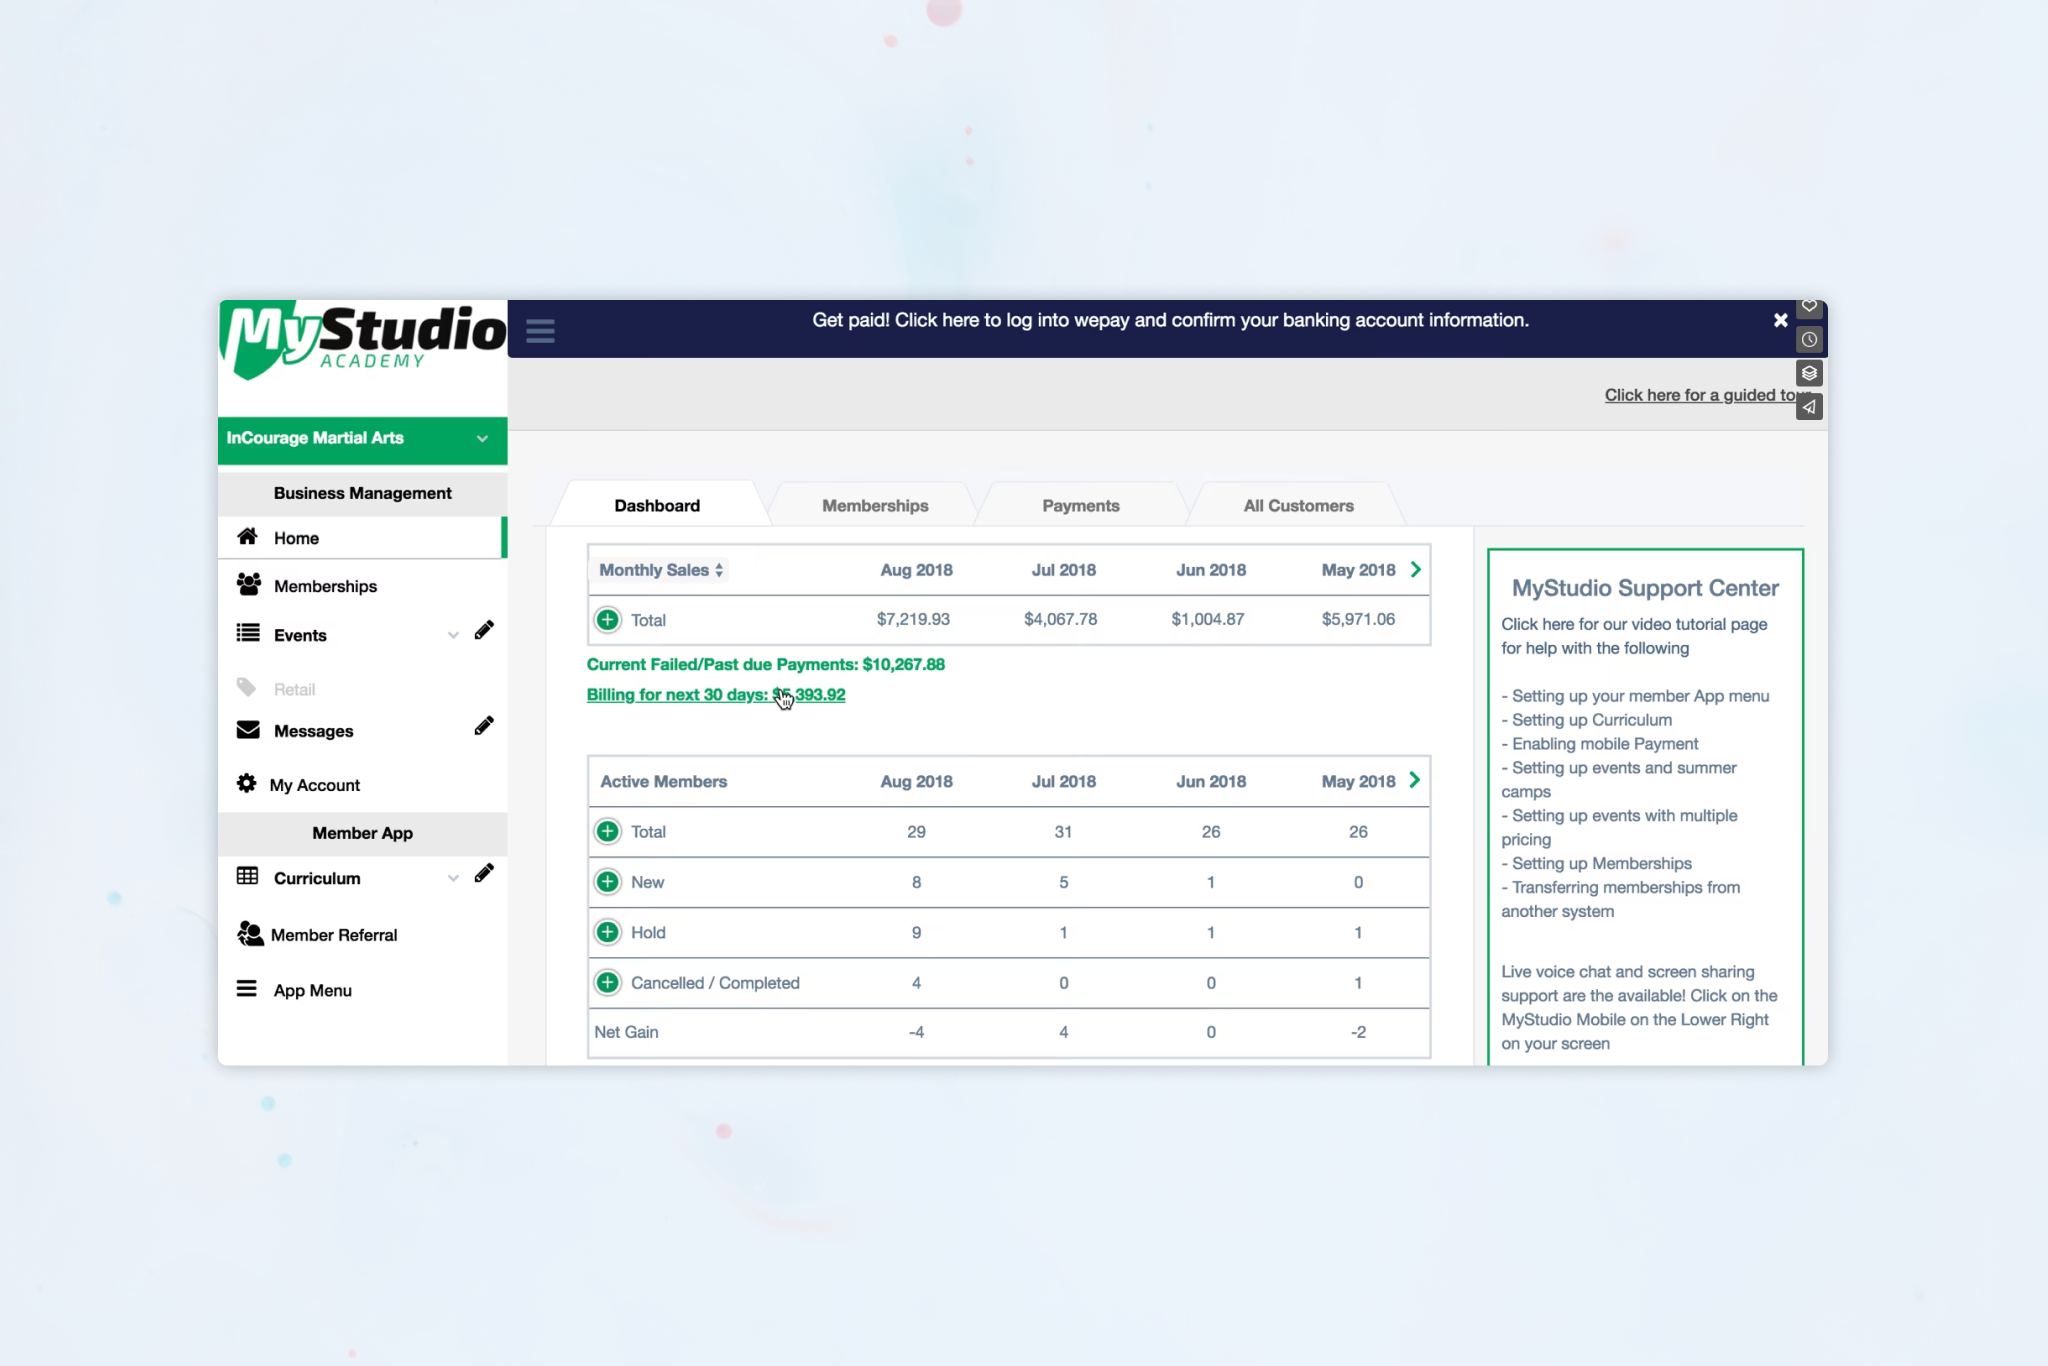Click the layers icon on right edge

(x=1809, y=373)
